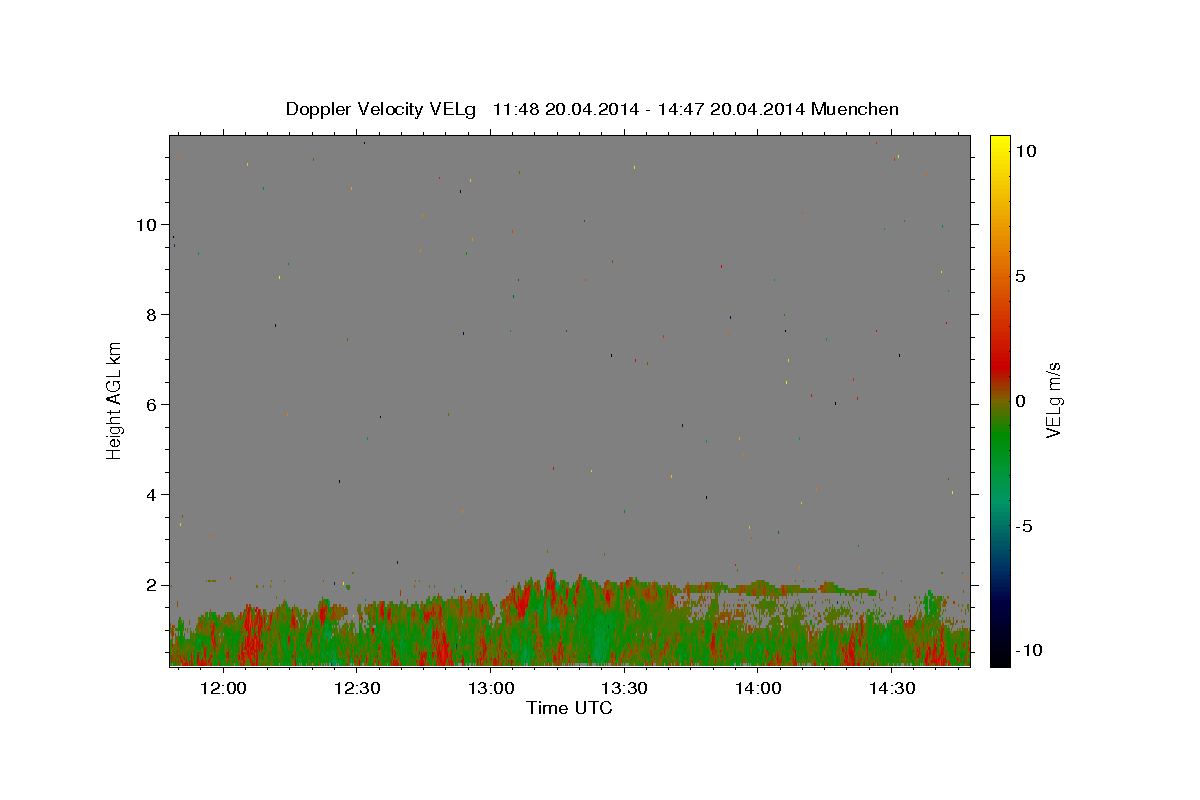Click the colorbar tick label -5

click(1026, 526)
